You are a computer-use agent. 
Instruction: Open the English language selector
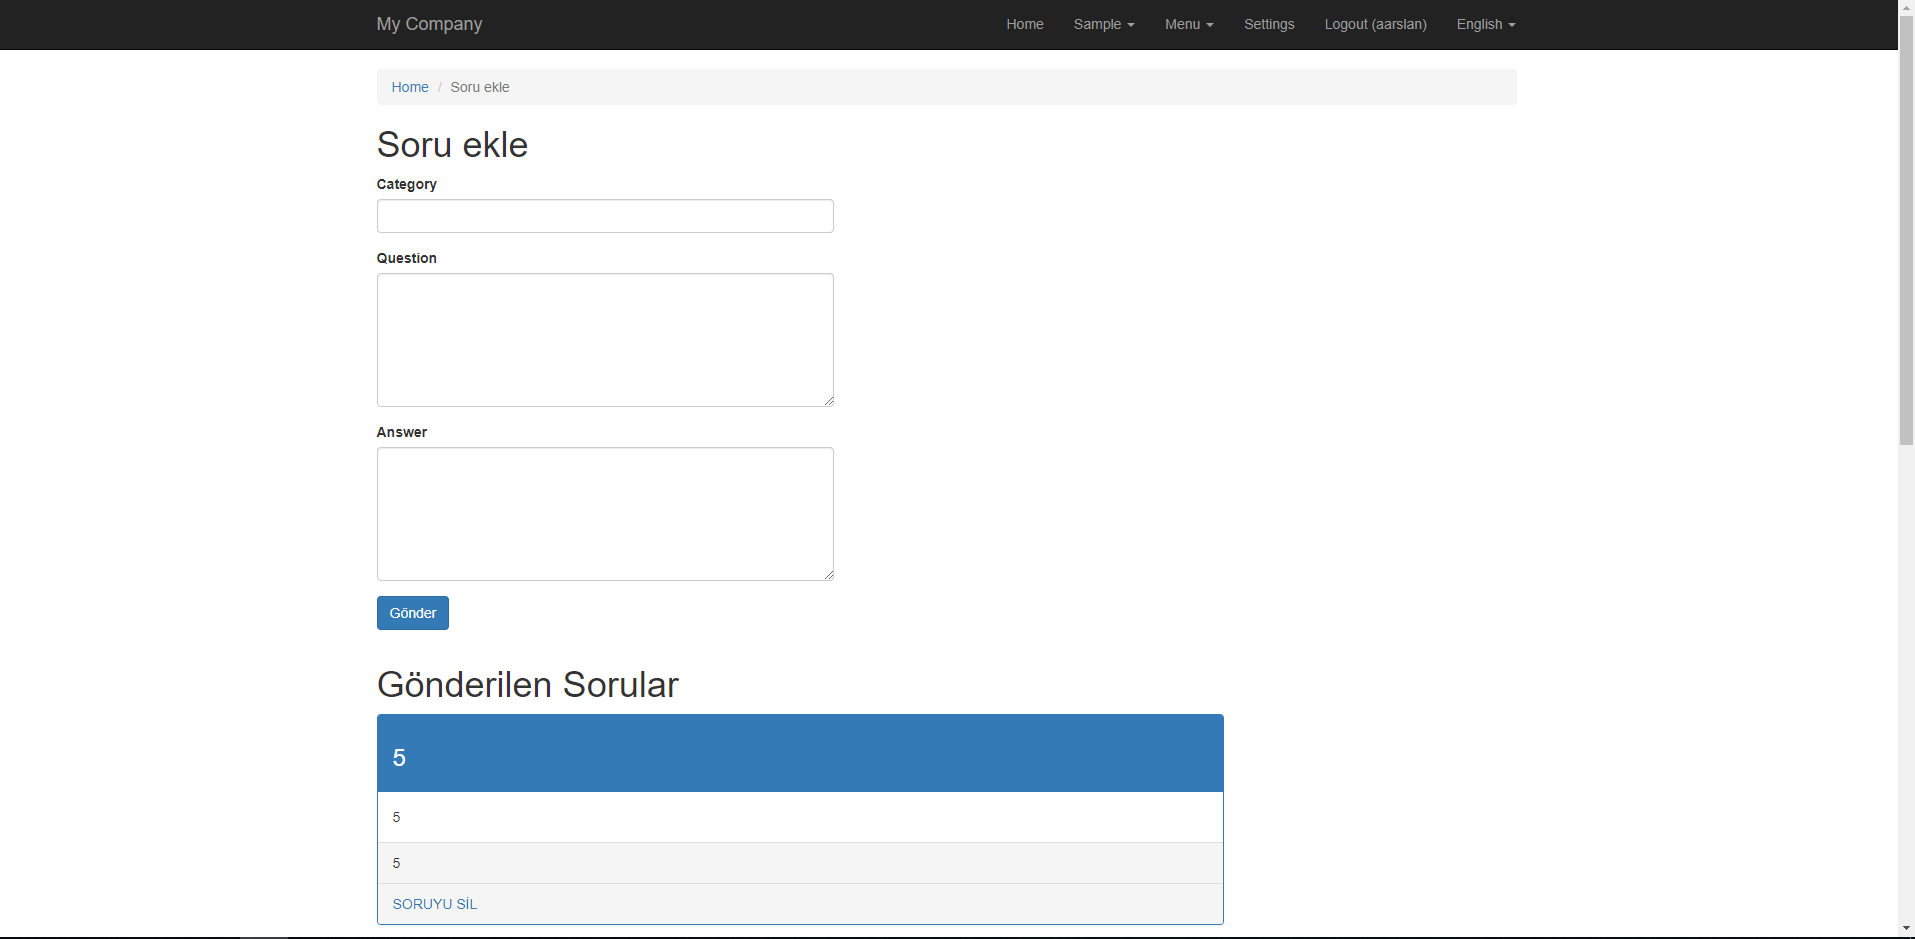click(x=1484, y=24)
